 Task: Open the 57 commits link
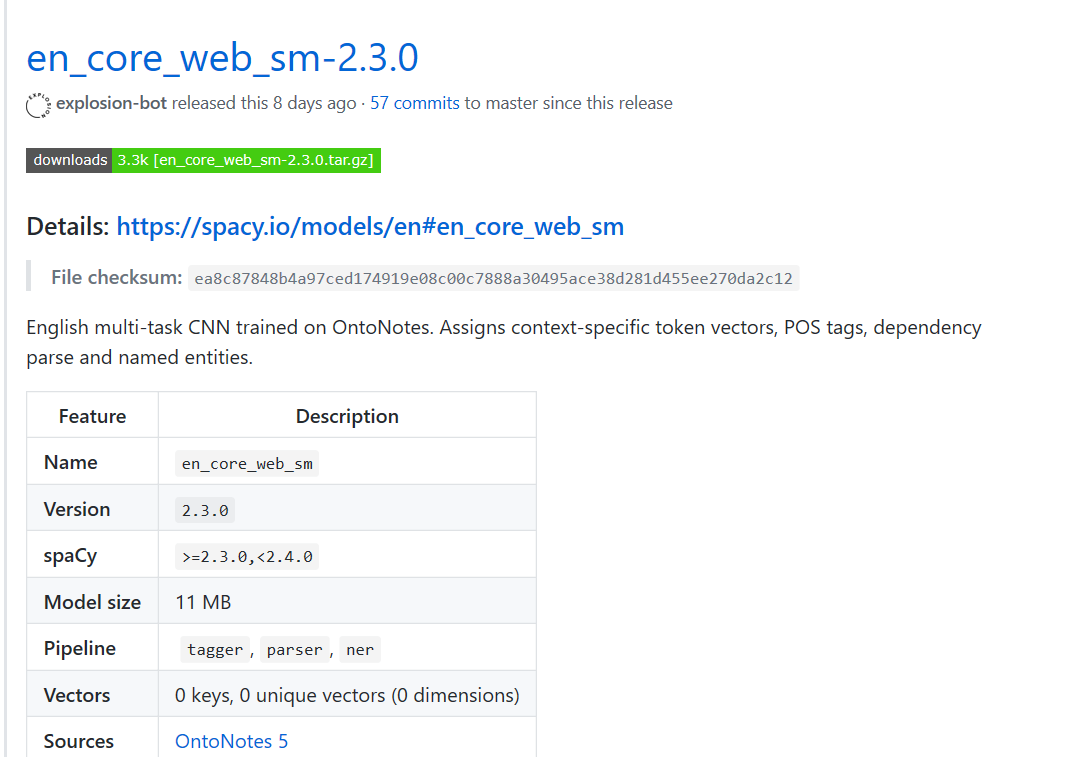click(415, 103)
